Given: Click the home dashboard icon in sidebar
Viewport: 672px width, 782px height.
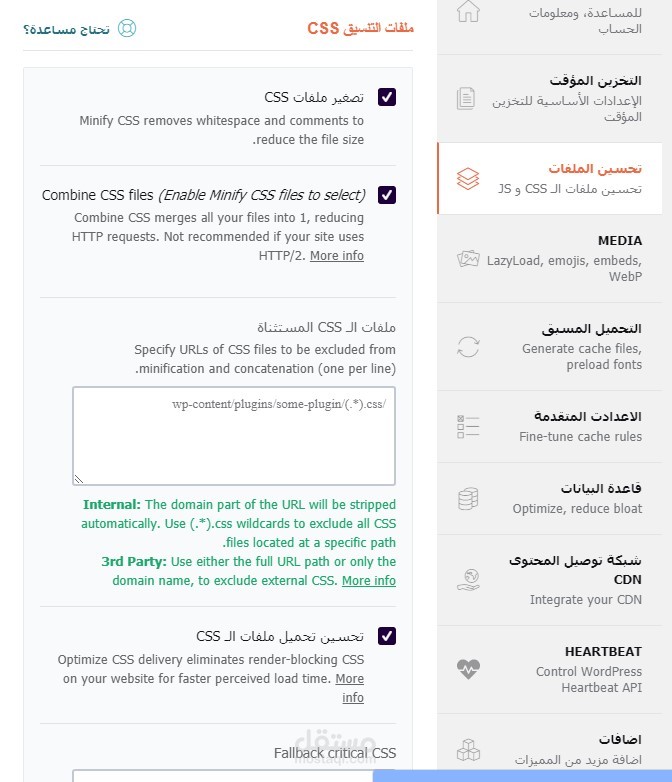Looking at the screenshot, I should tap(468, 11).
